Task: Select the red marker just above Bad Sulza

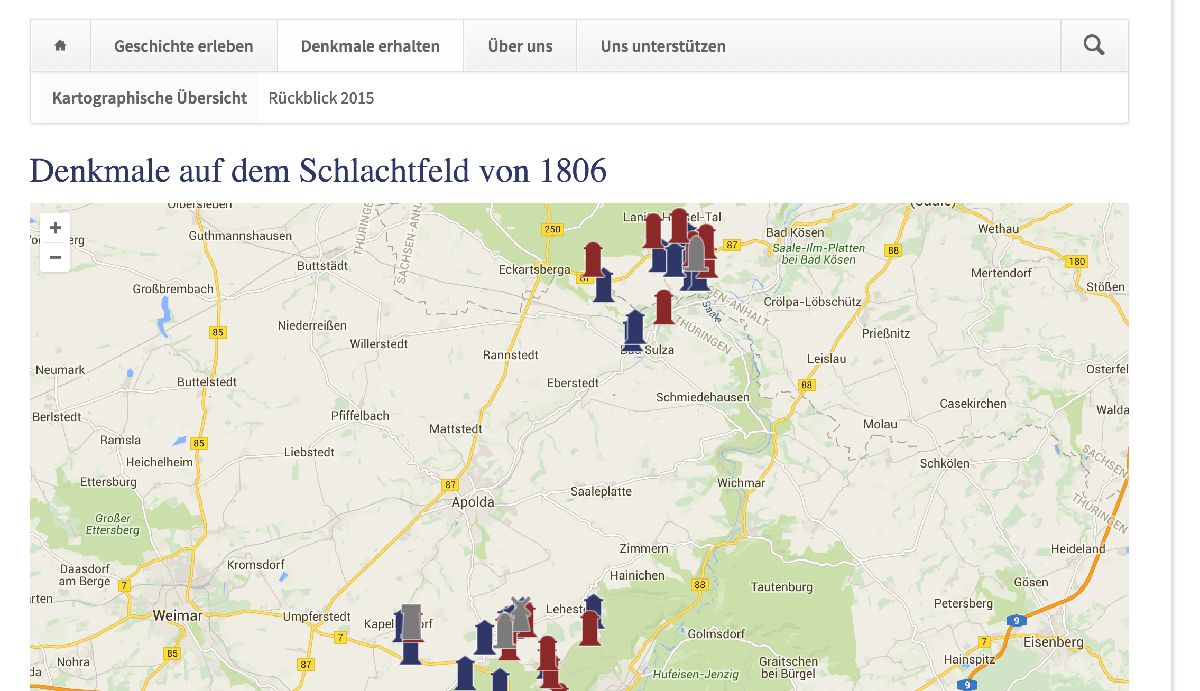Action: pos(663,306)
